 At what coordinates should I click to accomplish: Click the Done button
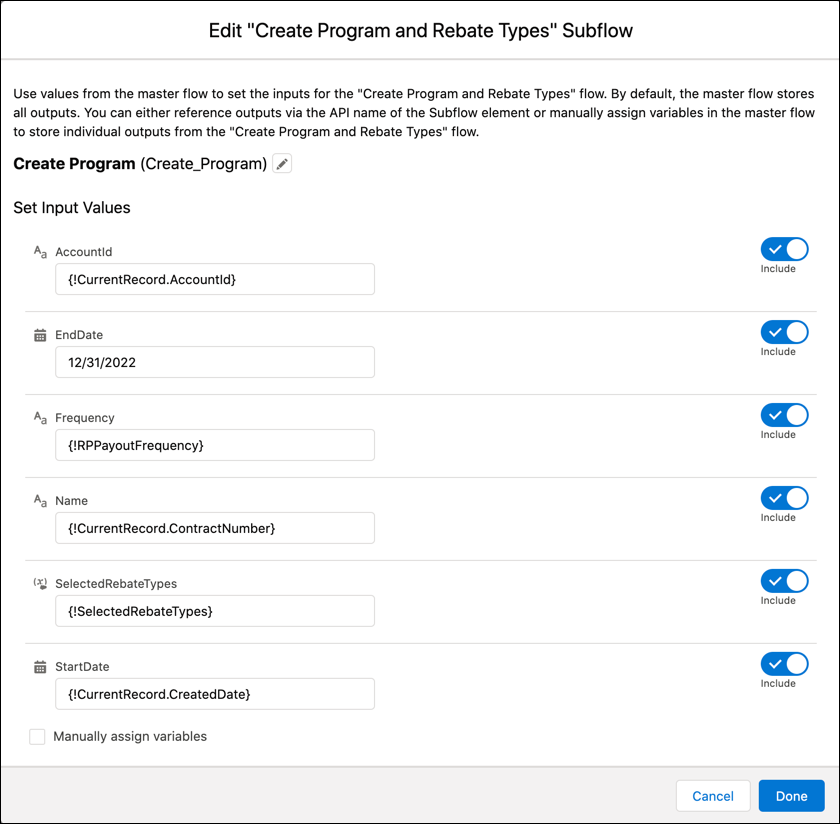click(x=791, y=796)
